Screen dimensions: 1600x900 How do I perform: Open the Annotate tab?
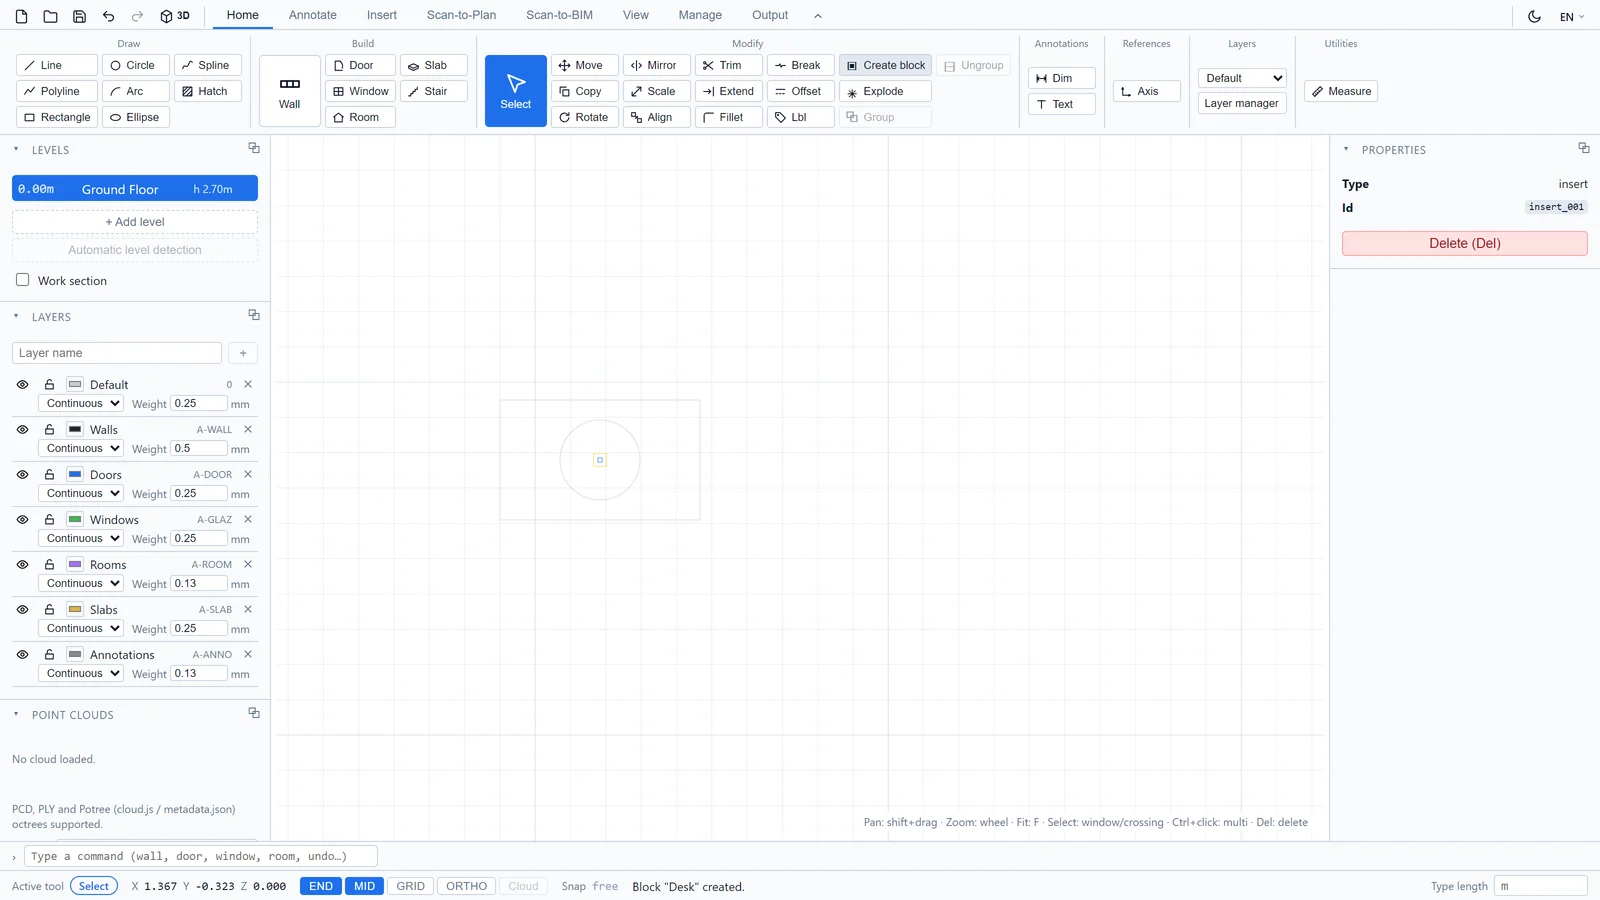pyautogui.click(x=313, y=15)
